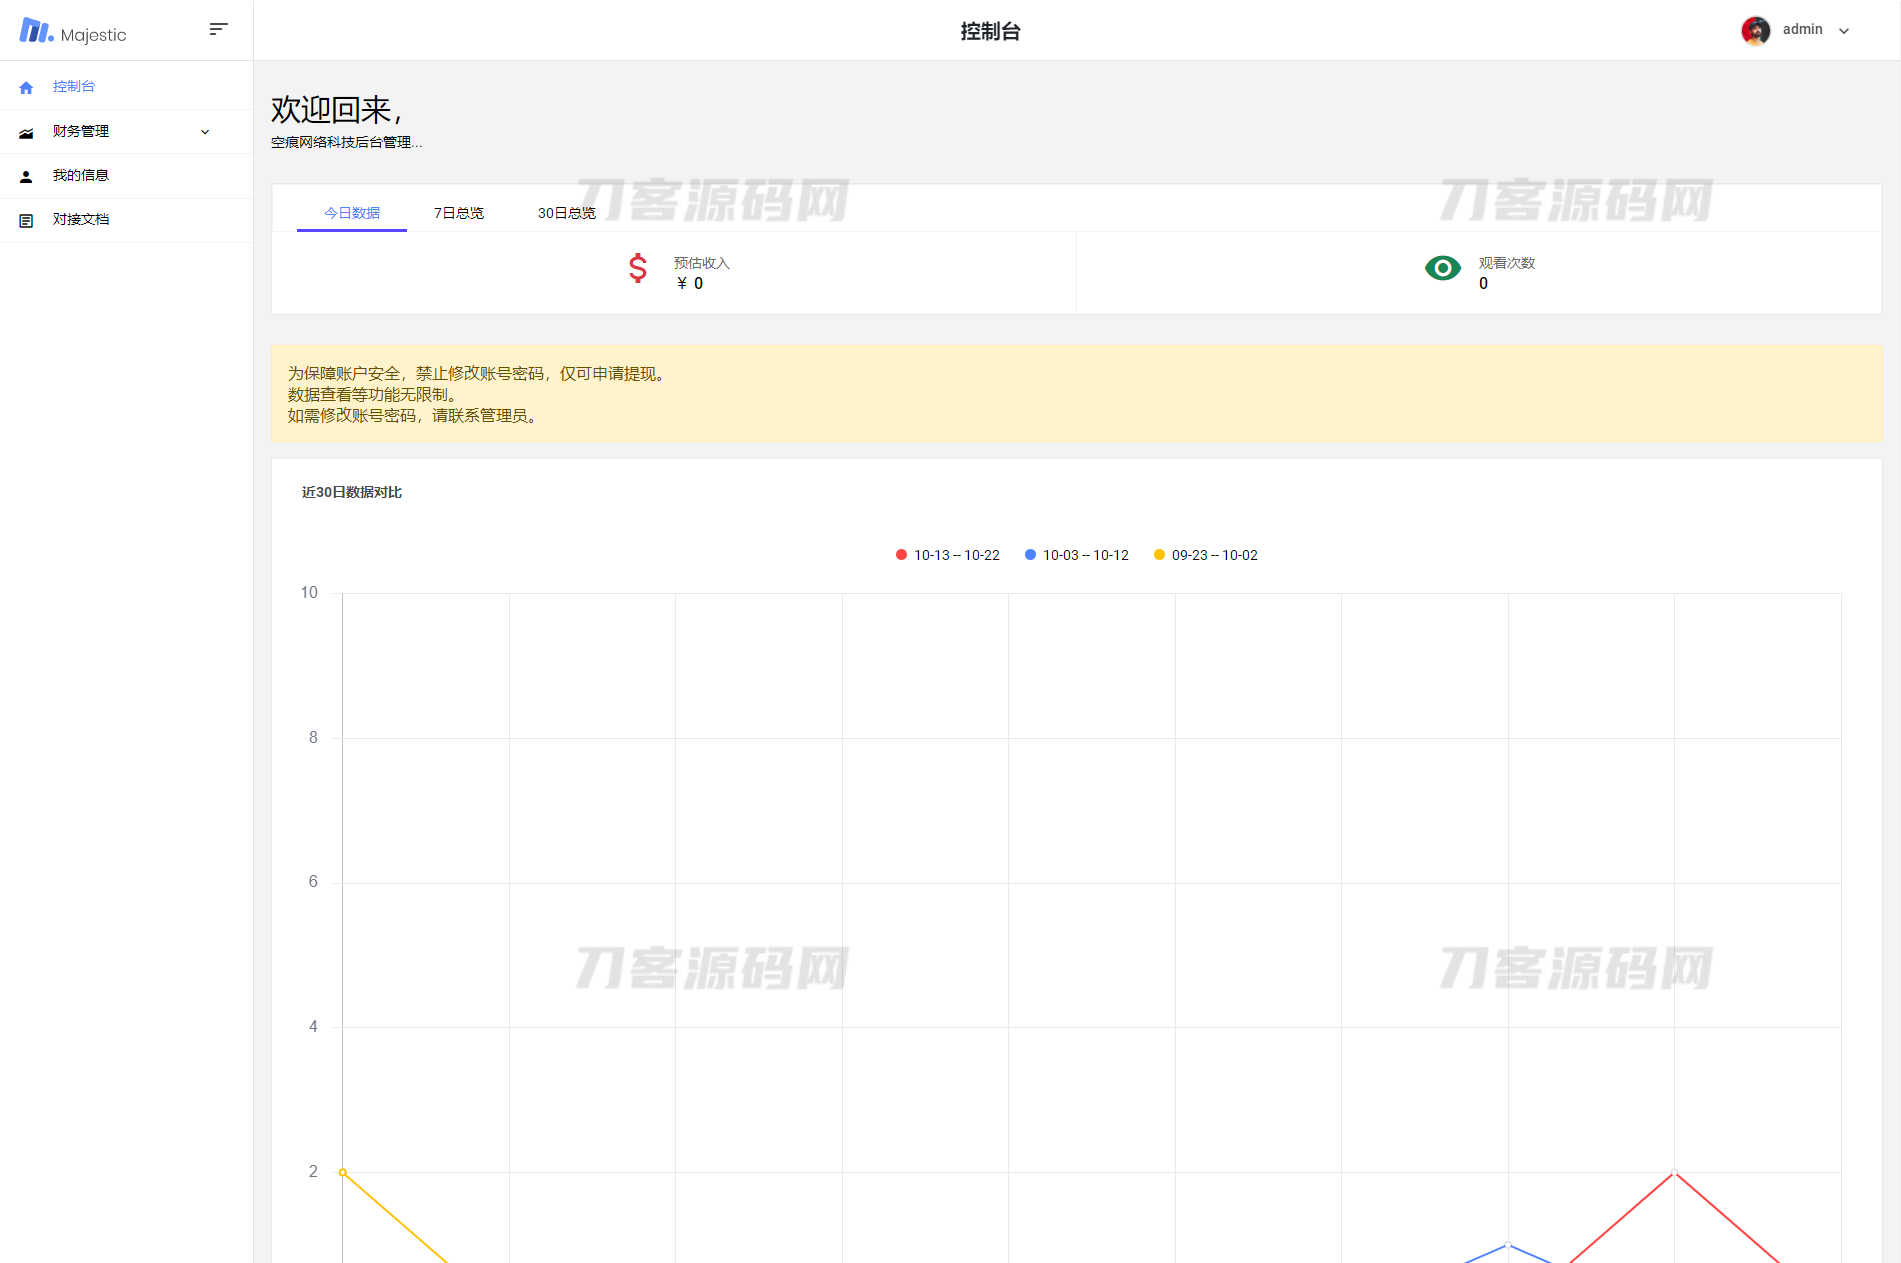This screenshot has width=1901, height=1263.
Task: Toggle the 10-13 – 10-22 legend series
Action: [x=947, y=555]
